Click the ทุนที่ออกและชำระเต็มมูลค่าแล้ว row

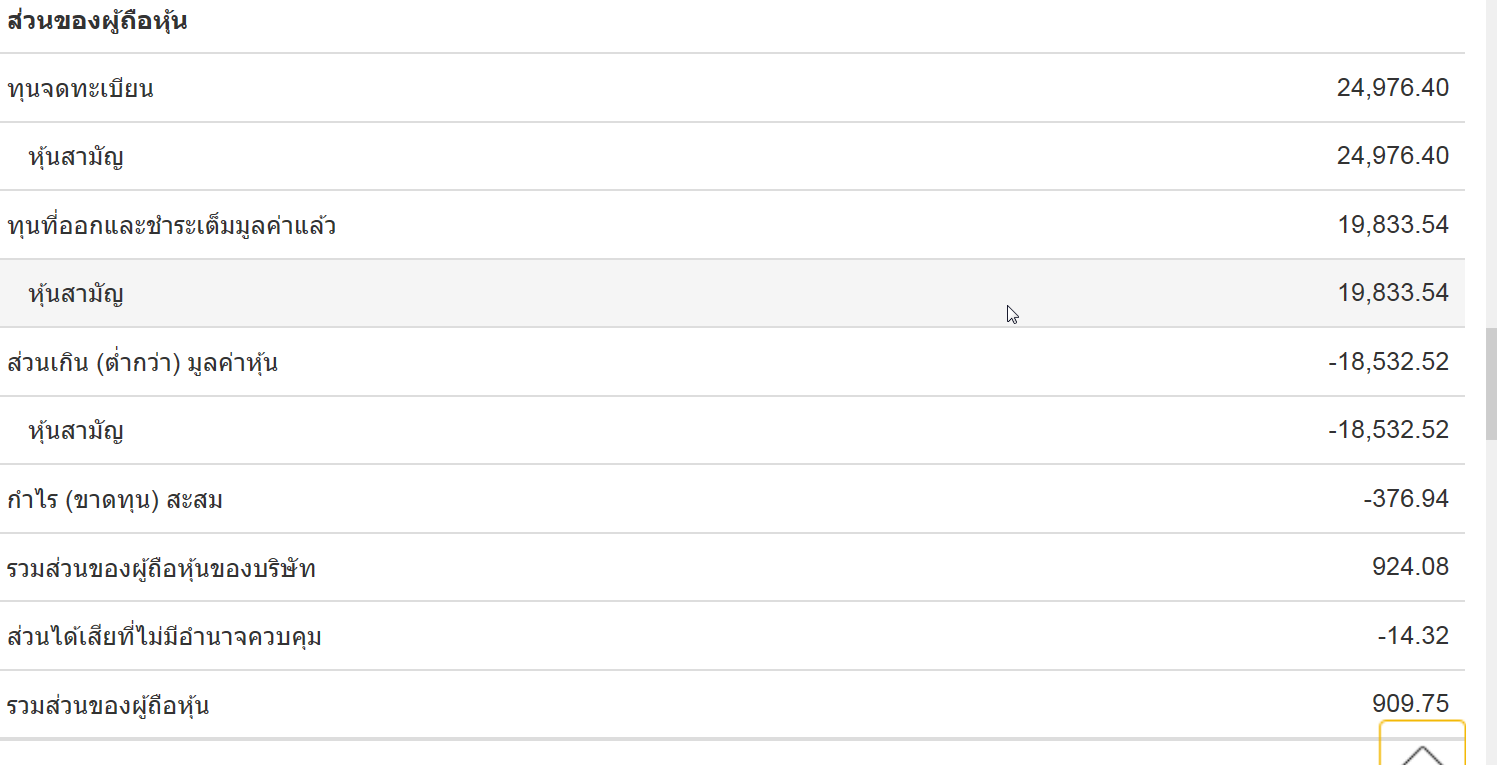click(732, 225)
